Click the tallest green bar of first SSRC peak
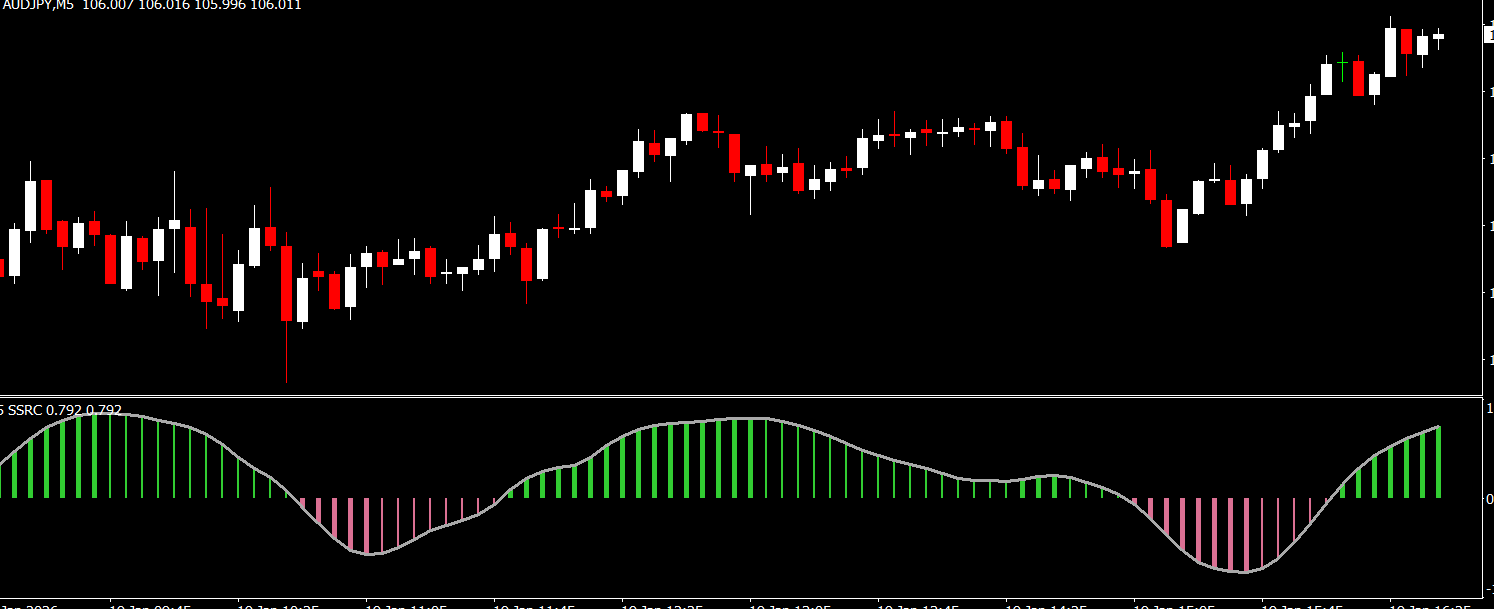Image resolution: width=1494 pixels, height=609 pixels. click(x=94, y=455)
